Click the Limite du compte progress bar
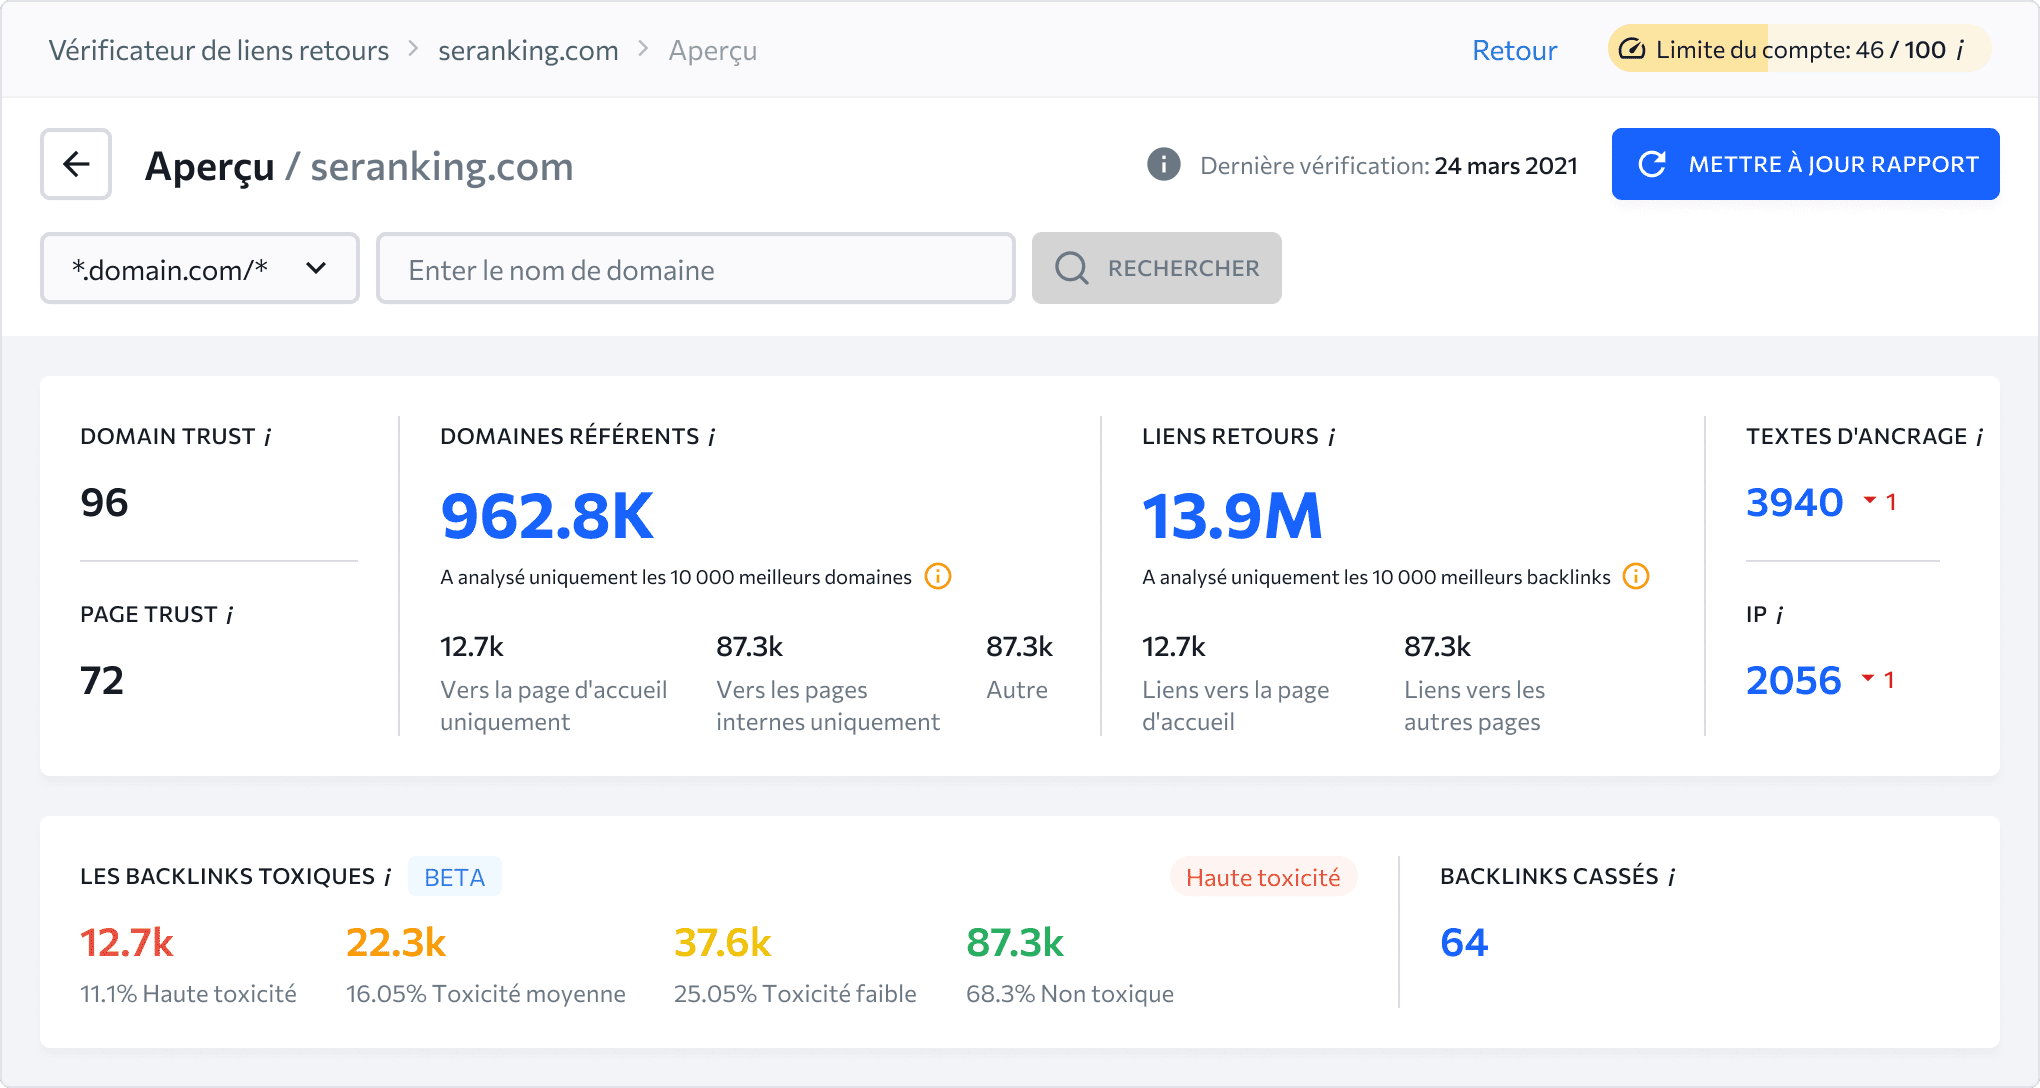The image size is (2040, 1088). coord(1800,49)
